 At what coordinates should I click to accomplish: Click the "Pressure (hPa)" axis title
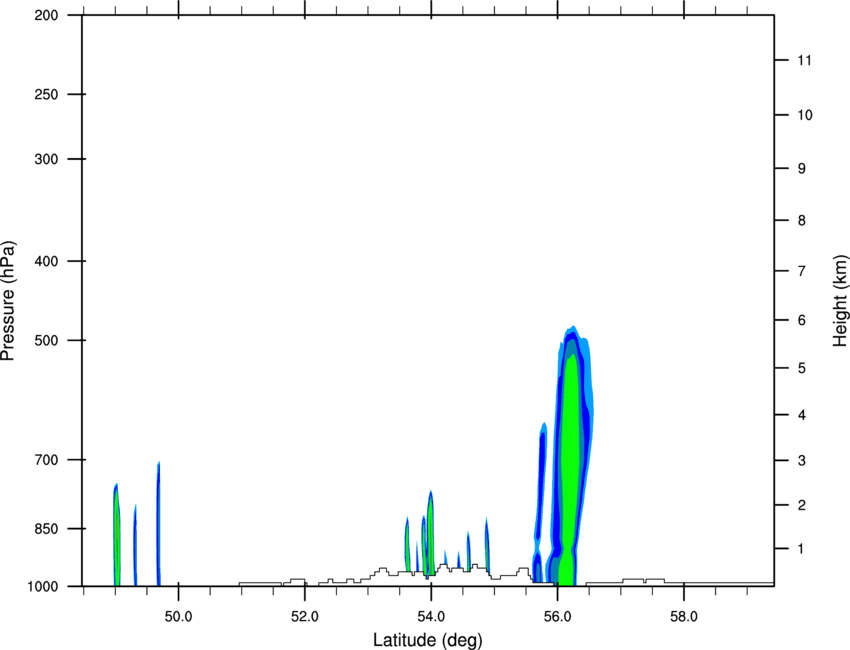pos(8,301)
